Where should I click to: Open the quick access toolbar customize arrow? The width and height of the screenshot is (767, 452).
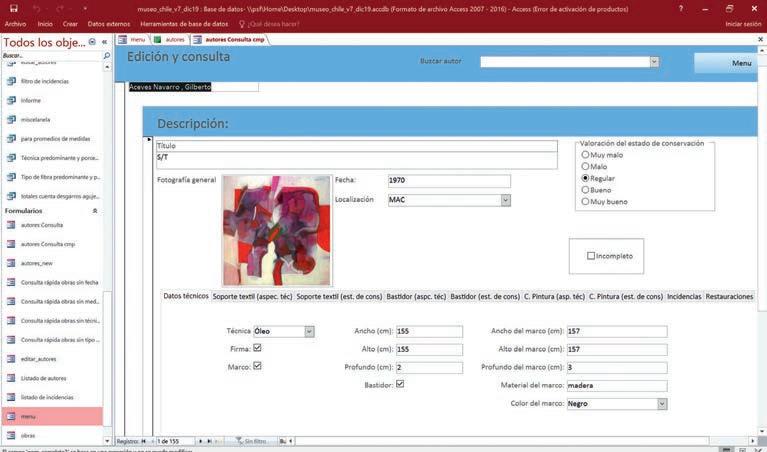pos(84,8)
